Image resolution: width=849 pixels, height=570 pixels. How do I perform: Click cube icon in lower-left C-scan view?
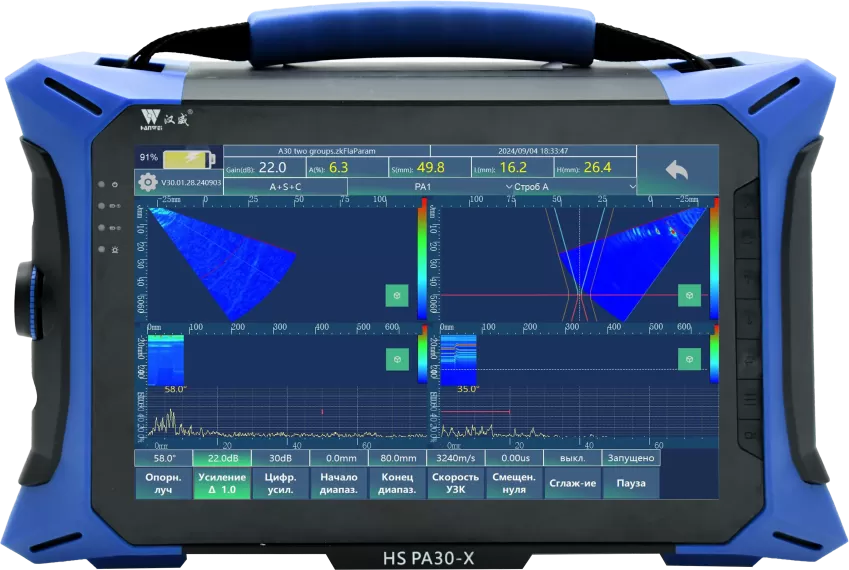tap(396, 359)
